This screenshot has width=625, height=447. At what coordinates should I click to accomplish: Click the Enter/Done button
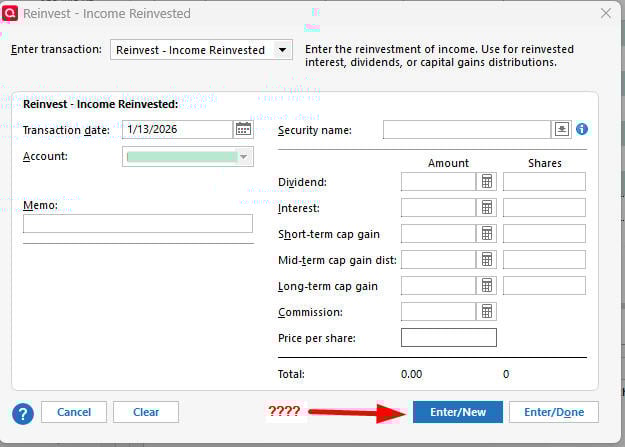(x=554, y=412)
